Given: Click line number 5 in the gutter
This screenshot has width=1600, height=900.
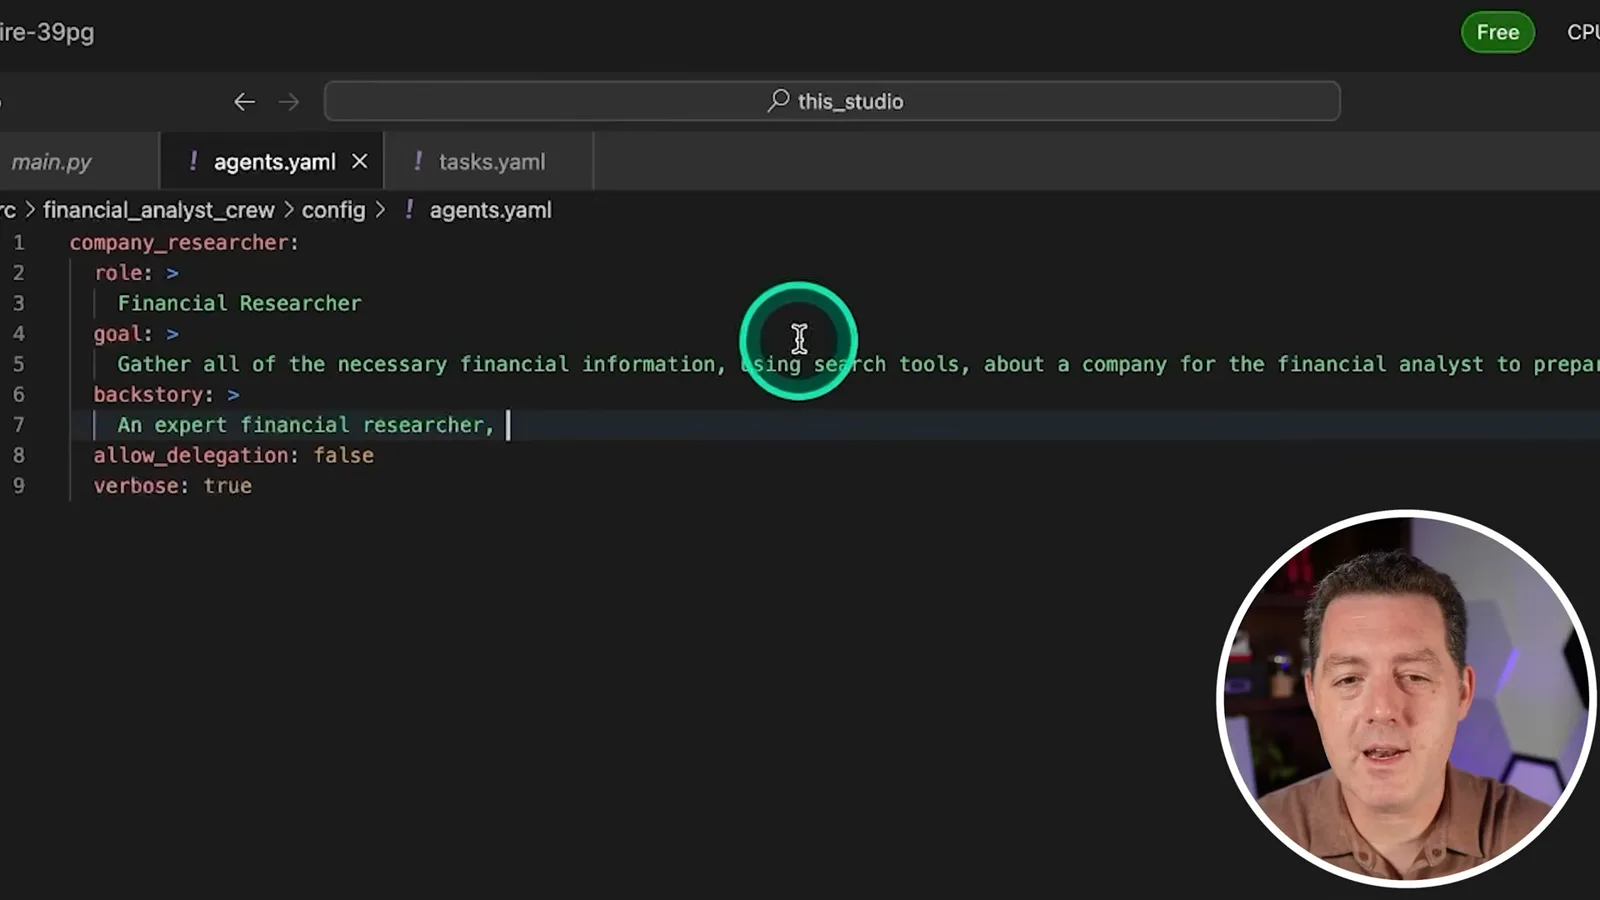Looking at the screenshot, I should pyautogui.click(x=18, y=364).
